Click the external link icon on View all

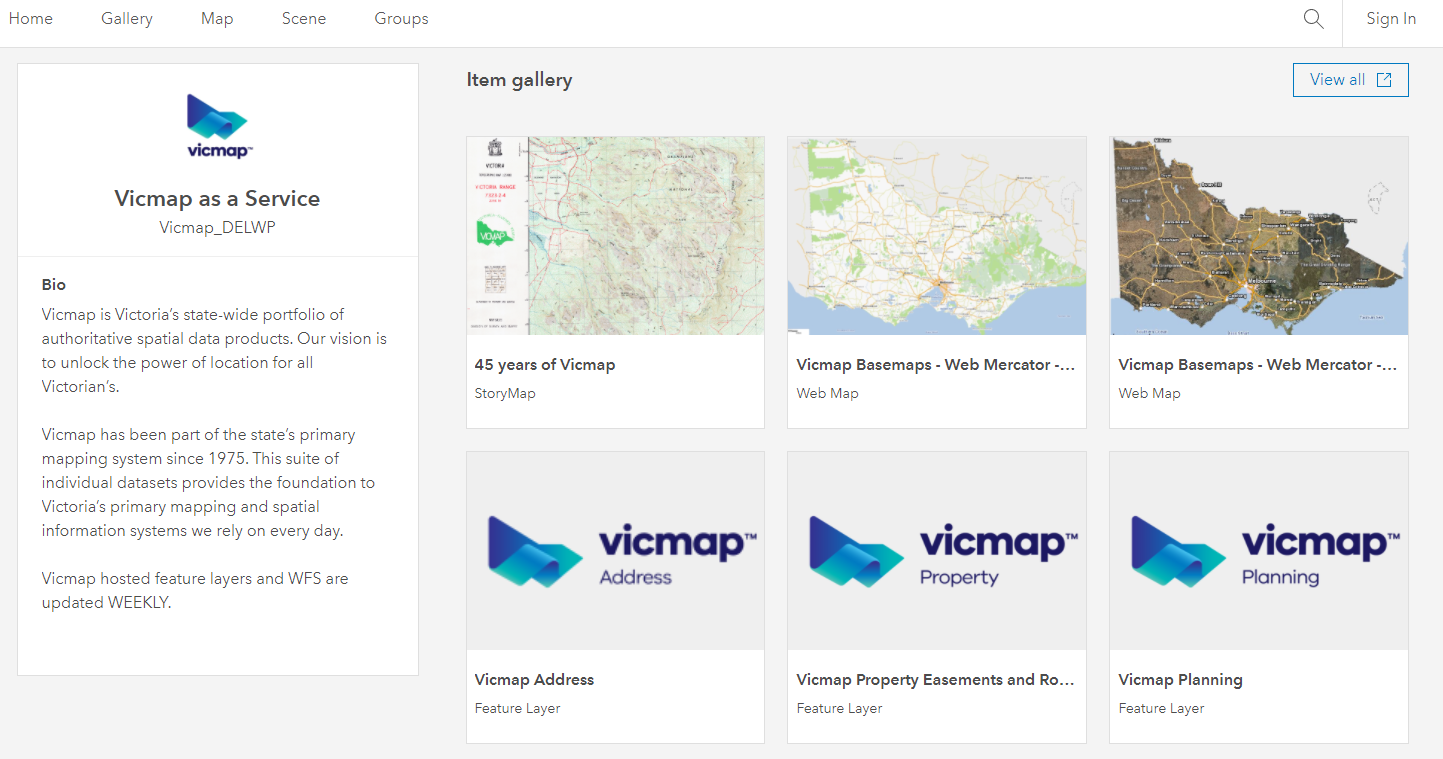click(1384, 79)
